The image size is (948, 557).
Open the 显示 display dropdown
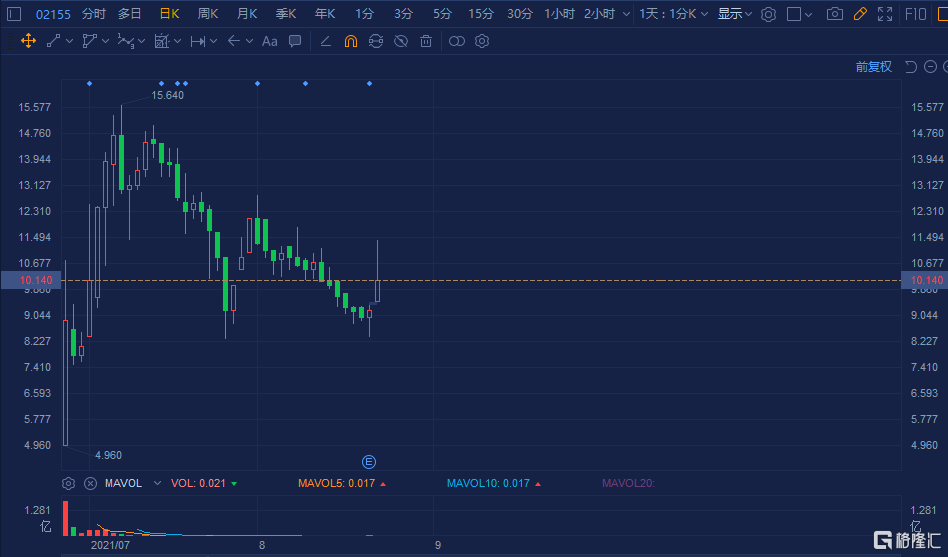[735, 14]
